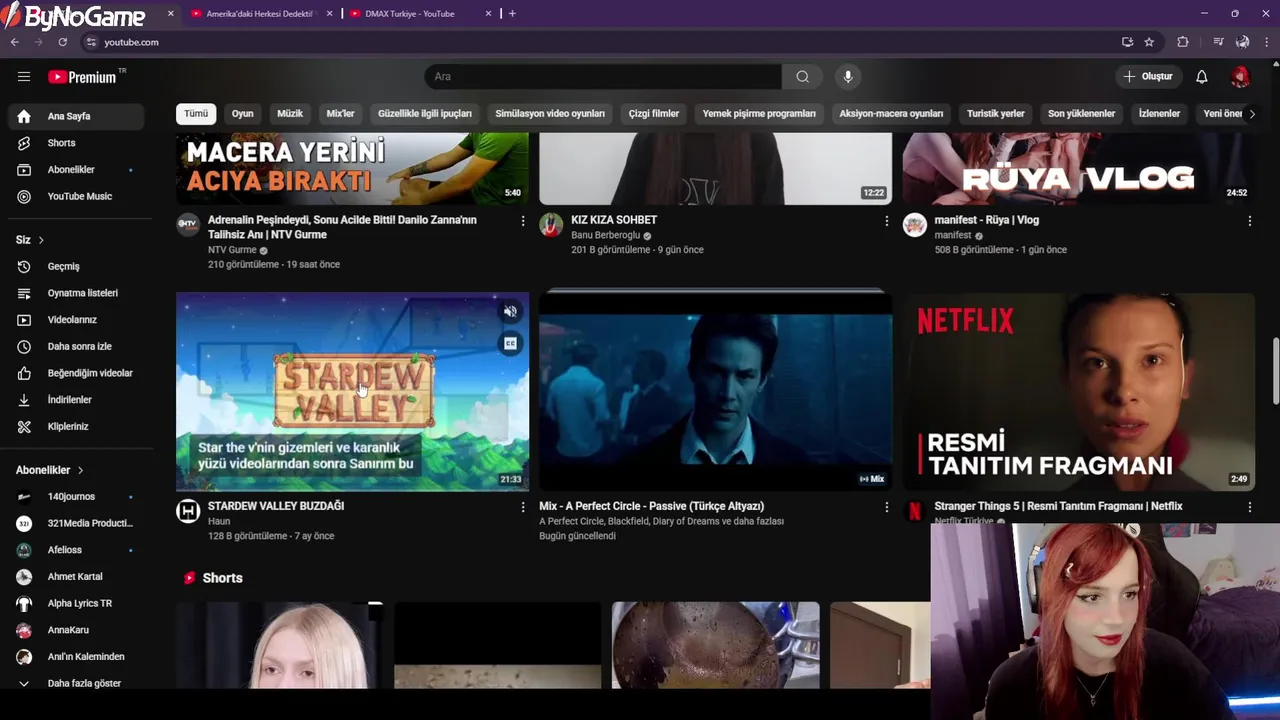
Task: Open the account avatar menu
Action: (x=1240, y=77)
